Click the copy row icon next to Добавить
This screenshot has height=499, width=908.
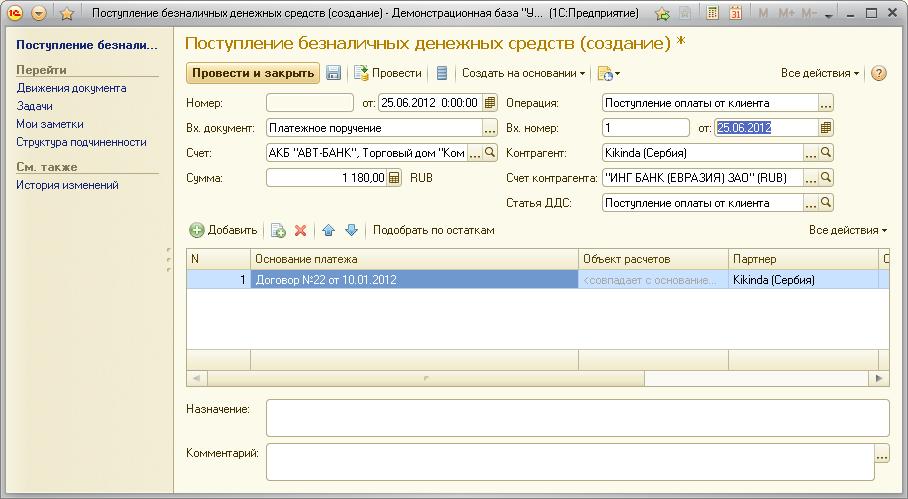point(278,230)
